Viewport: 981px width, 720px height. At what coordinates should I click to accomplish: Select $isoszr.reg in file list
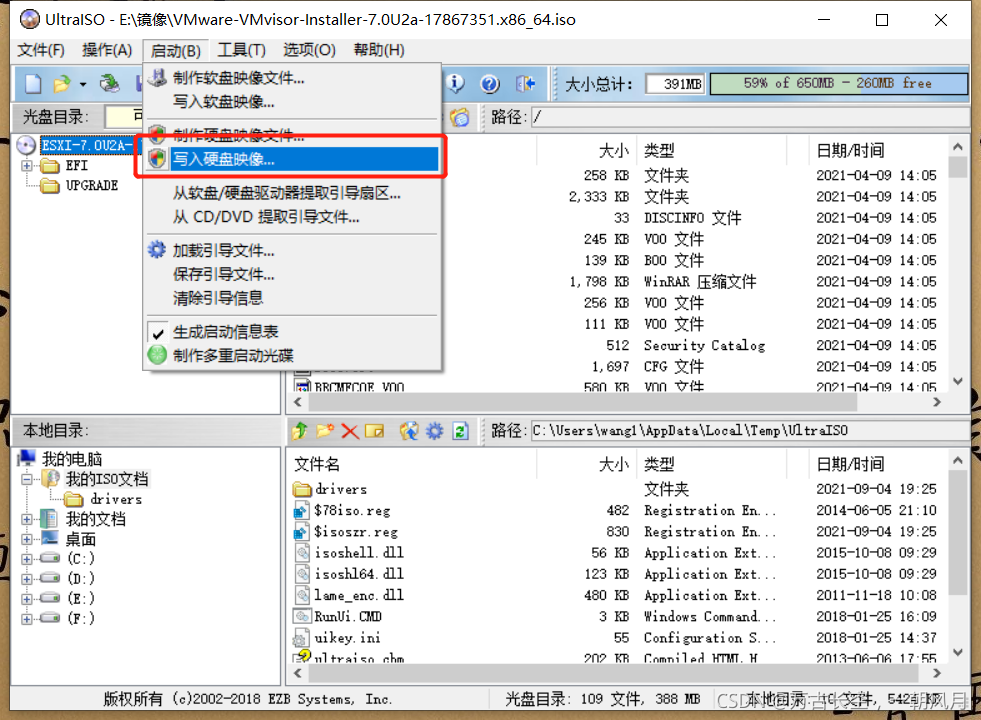(x=356, y=532)
